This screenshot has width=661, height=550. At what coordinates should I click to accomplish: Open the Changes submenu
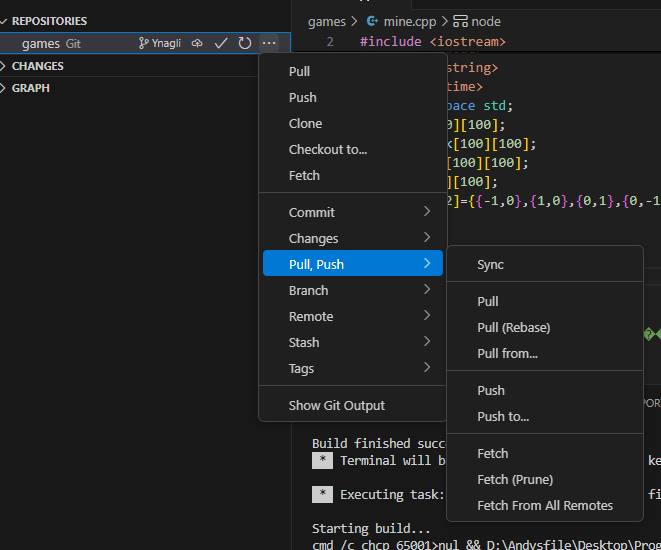(352, 239)
